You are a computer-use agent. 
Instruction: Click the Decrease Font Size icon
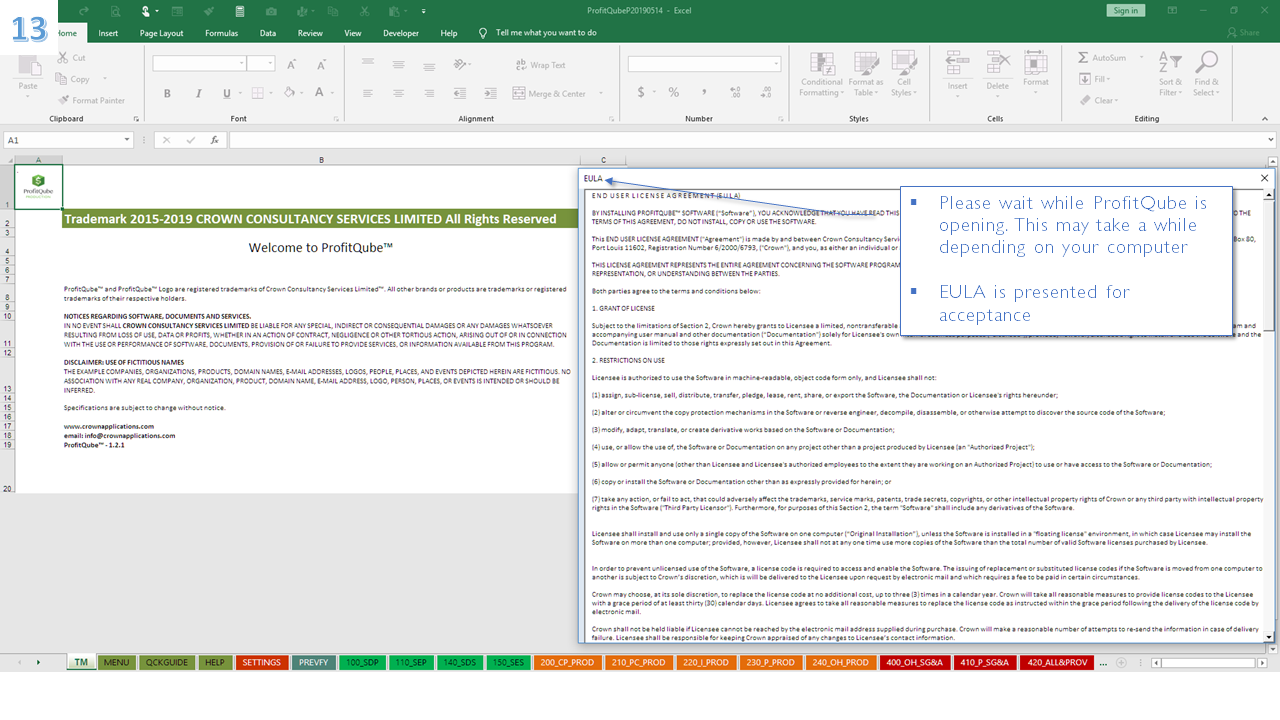coord(319,64)
